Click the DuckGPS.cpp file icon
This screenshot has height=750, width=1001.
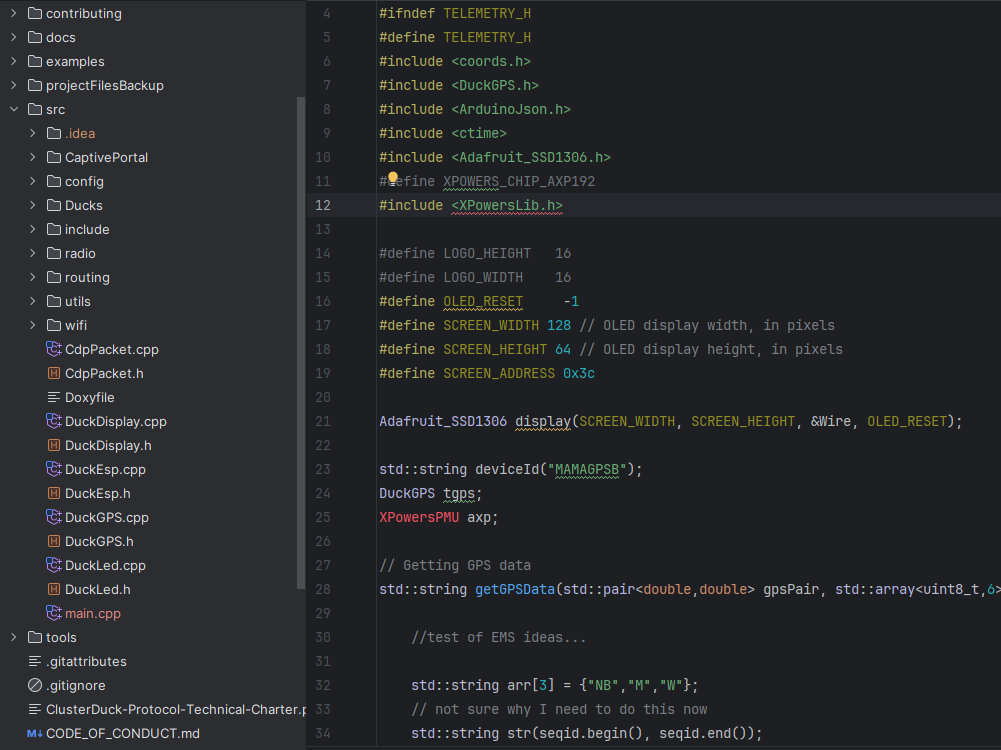[54, 517]
